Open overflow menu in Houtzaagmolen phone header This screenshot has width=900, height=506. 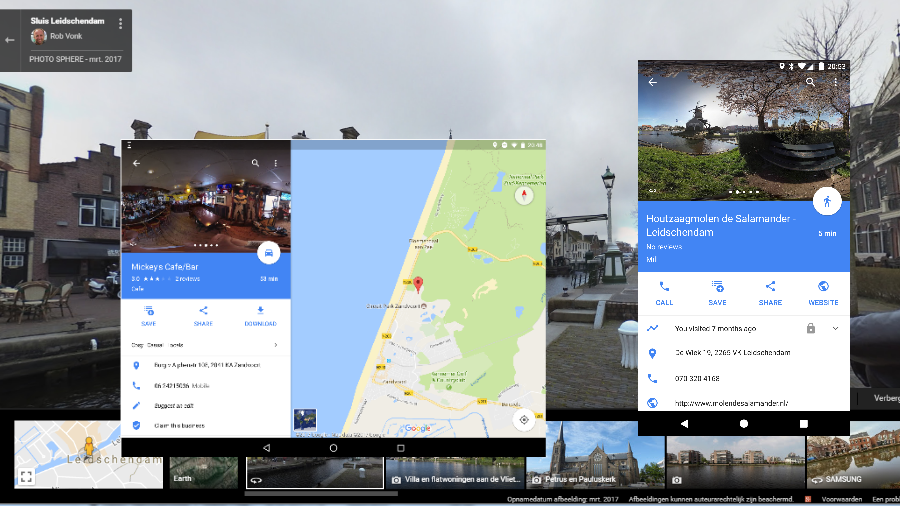(836, 82)
